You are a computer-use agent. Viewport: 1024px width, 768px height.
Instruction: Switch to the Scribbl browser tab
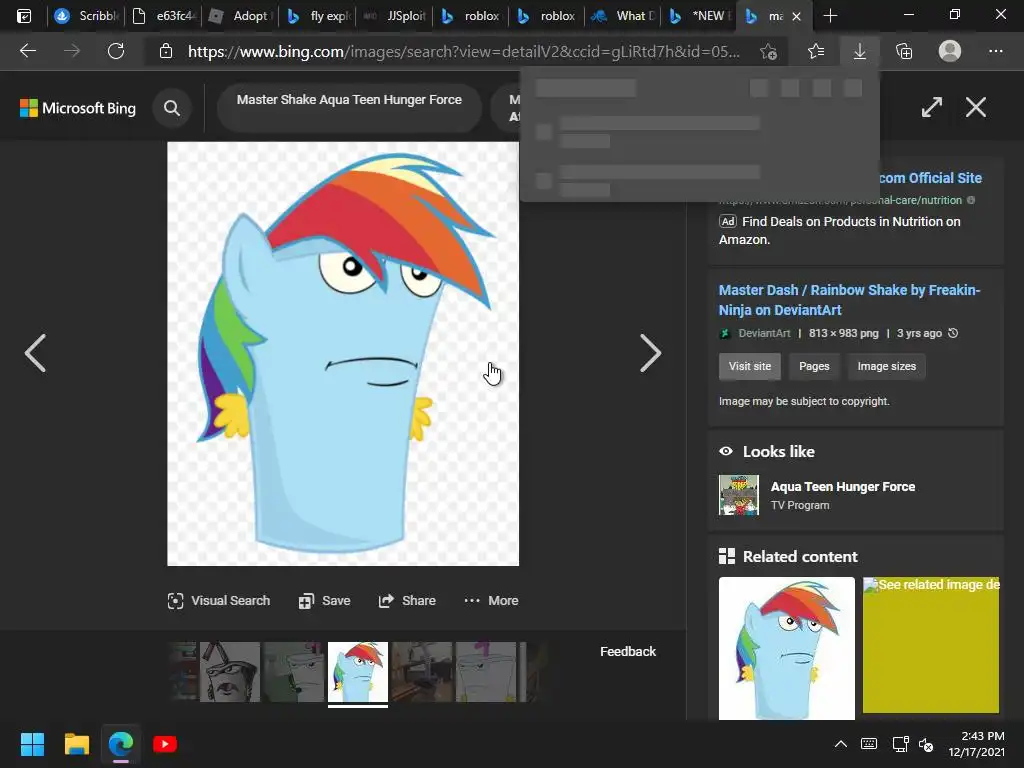pos(85,16)
